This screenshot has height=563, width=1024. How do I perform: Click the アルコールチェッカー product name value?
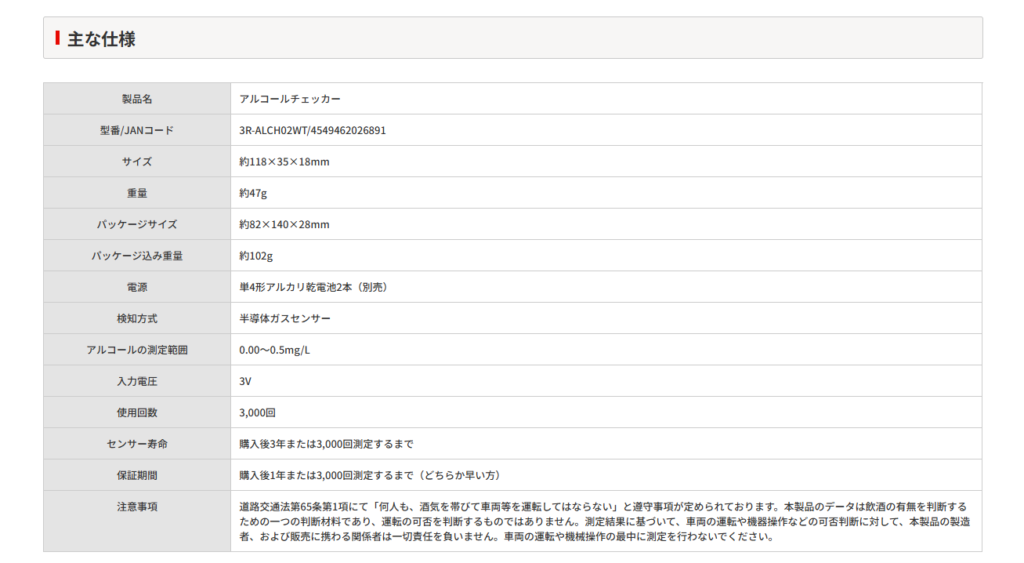tap(291, 99)
